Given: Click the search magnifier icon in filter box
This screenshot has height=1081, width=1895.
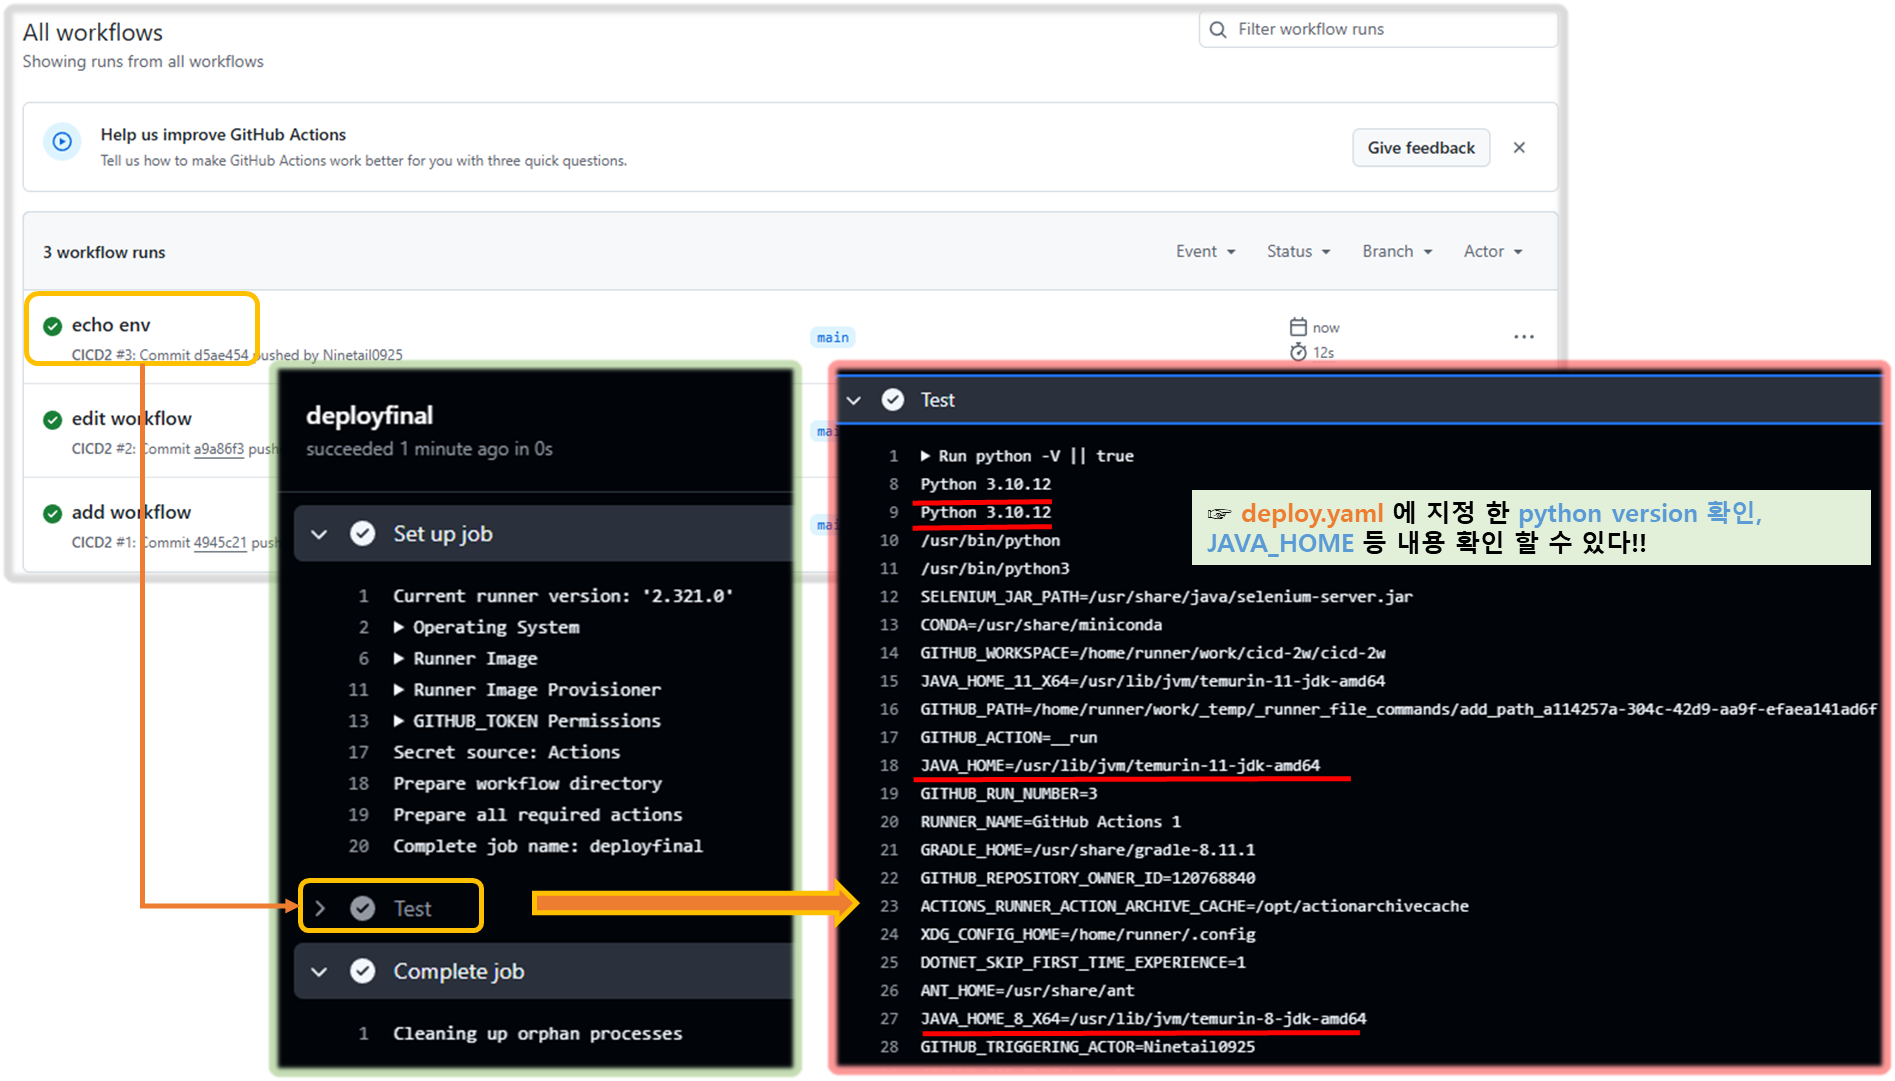Looking at the screenshot, I should [1218, 29].
